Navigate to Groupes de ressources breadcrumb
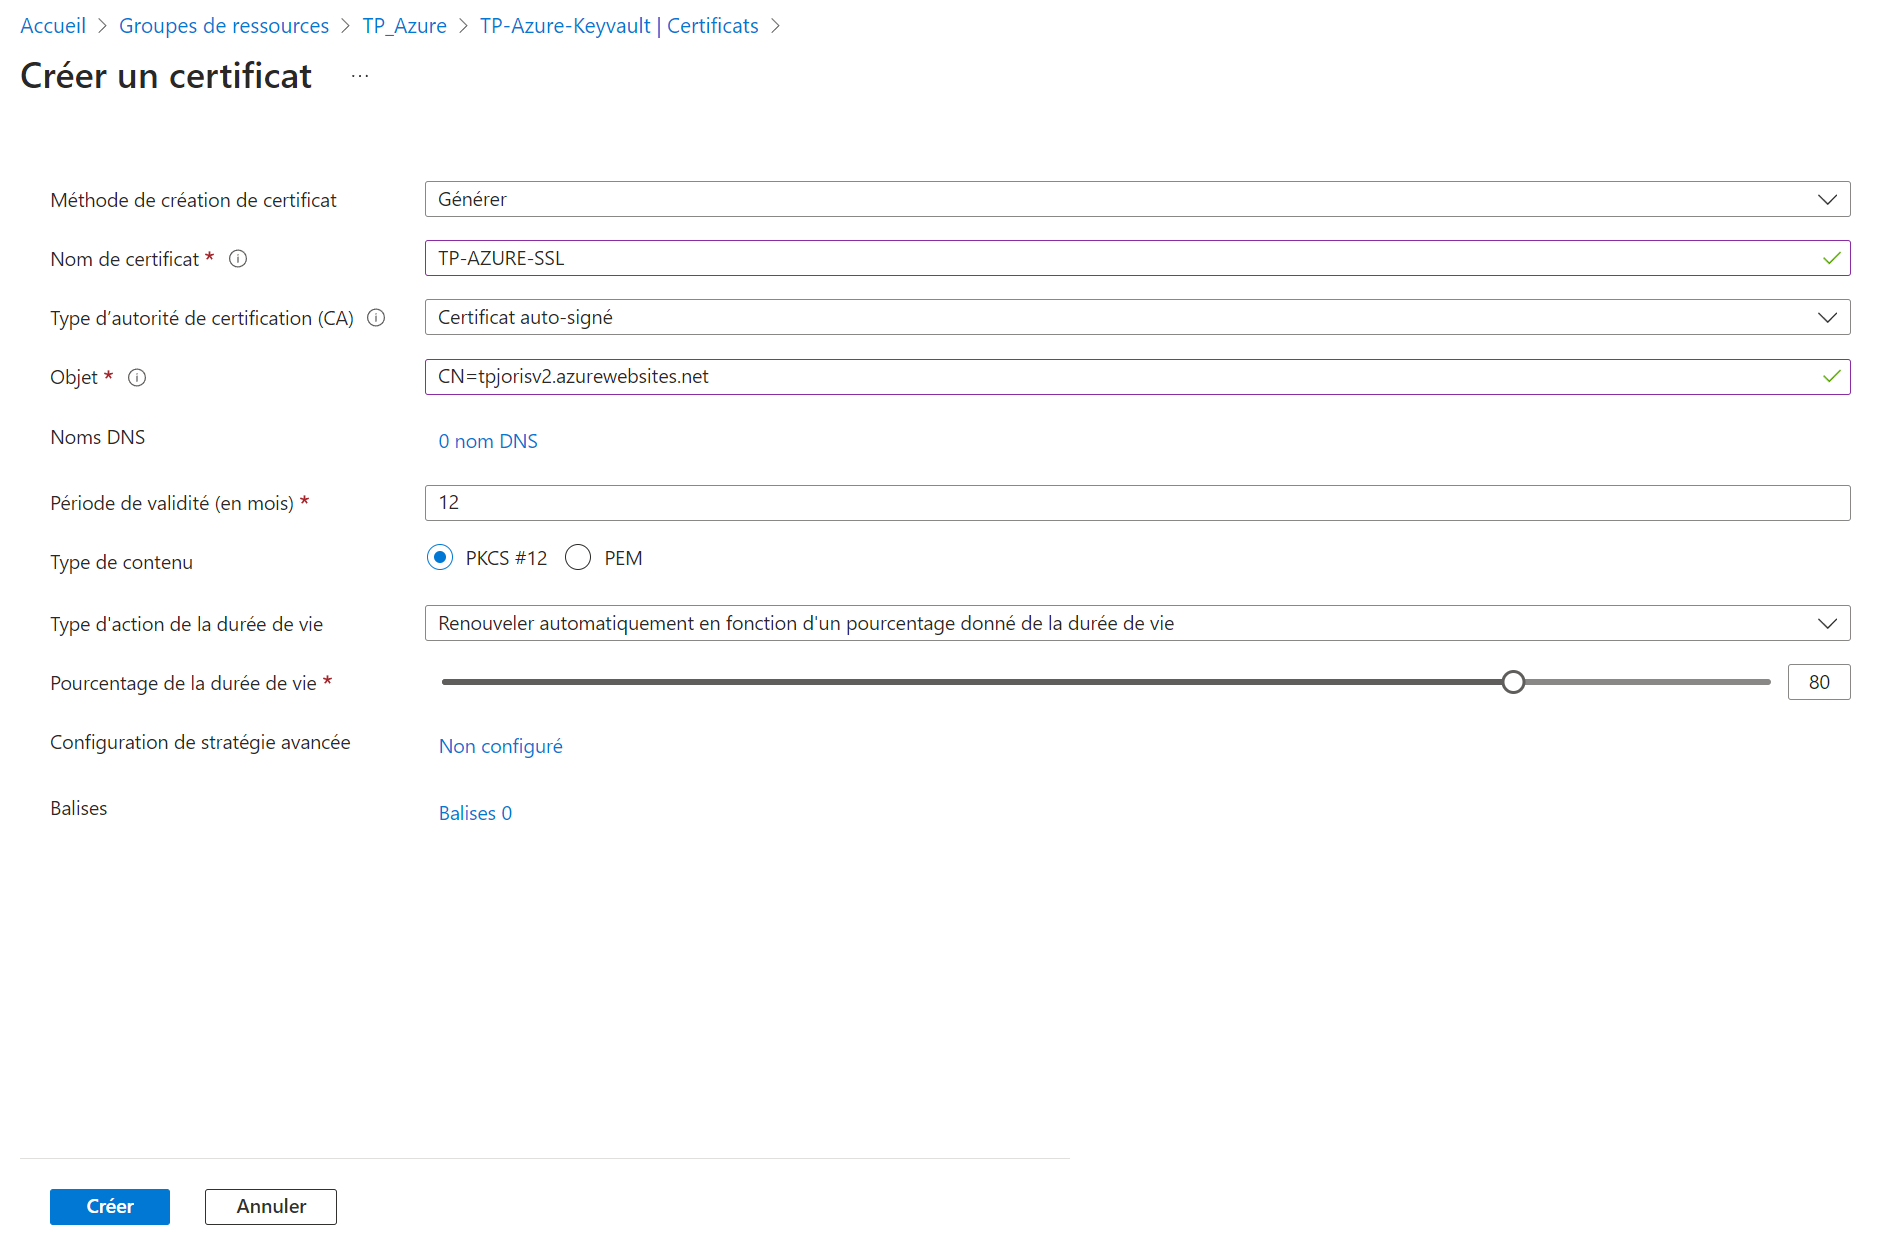The image size is (1903, 1246). (224, 26)
